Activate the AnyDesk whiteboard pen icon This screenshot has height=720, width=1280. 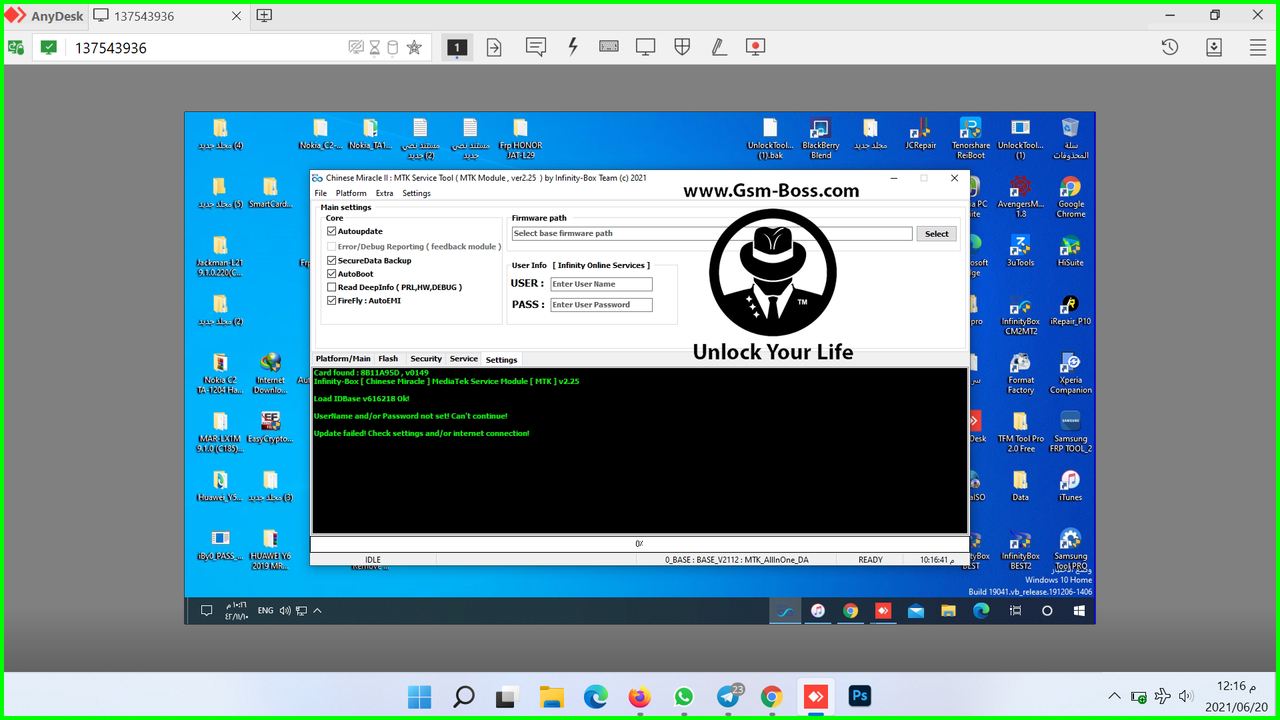point(718,47)
